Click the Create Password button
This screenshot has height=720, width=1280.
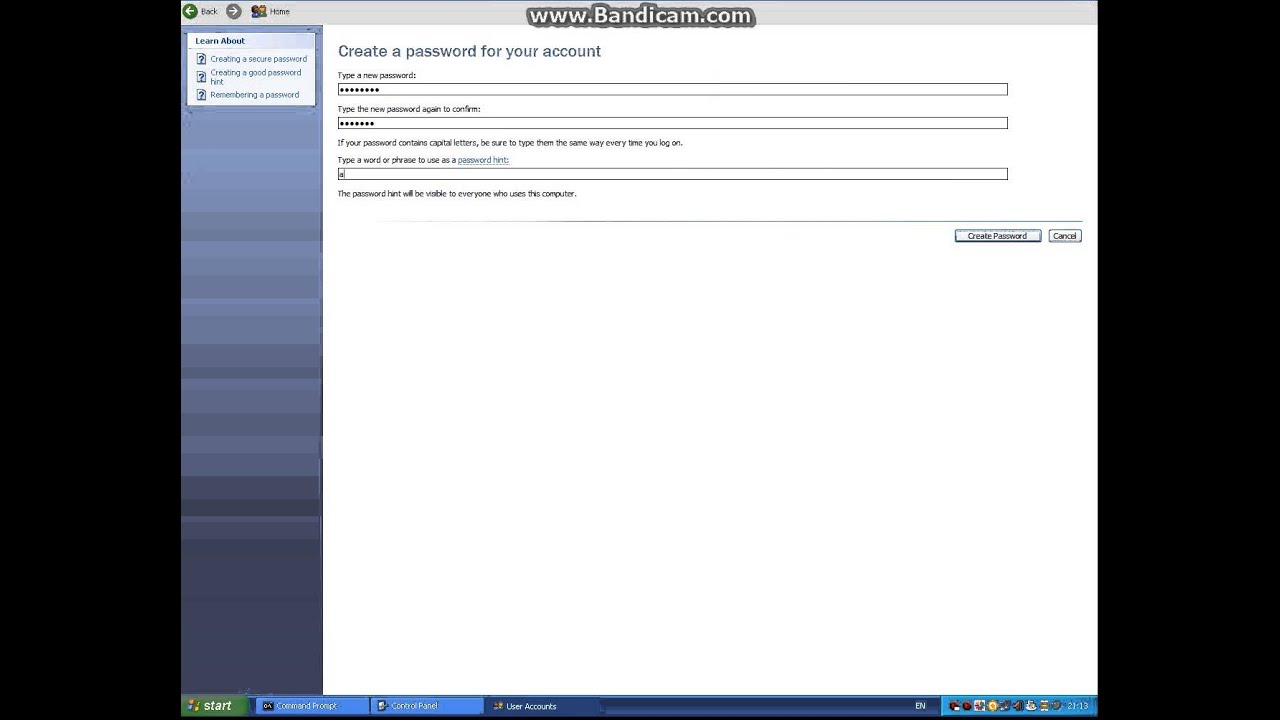997,236
